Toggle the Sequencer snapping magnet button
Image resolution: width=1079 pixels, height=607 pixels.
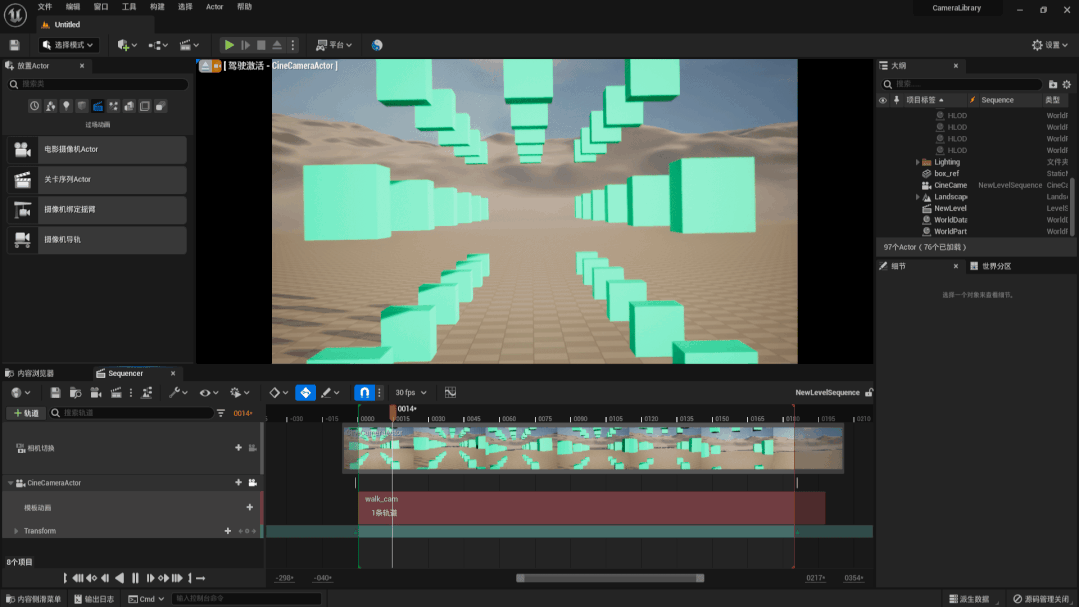point(365,393)
